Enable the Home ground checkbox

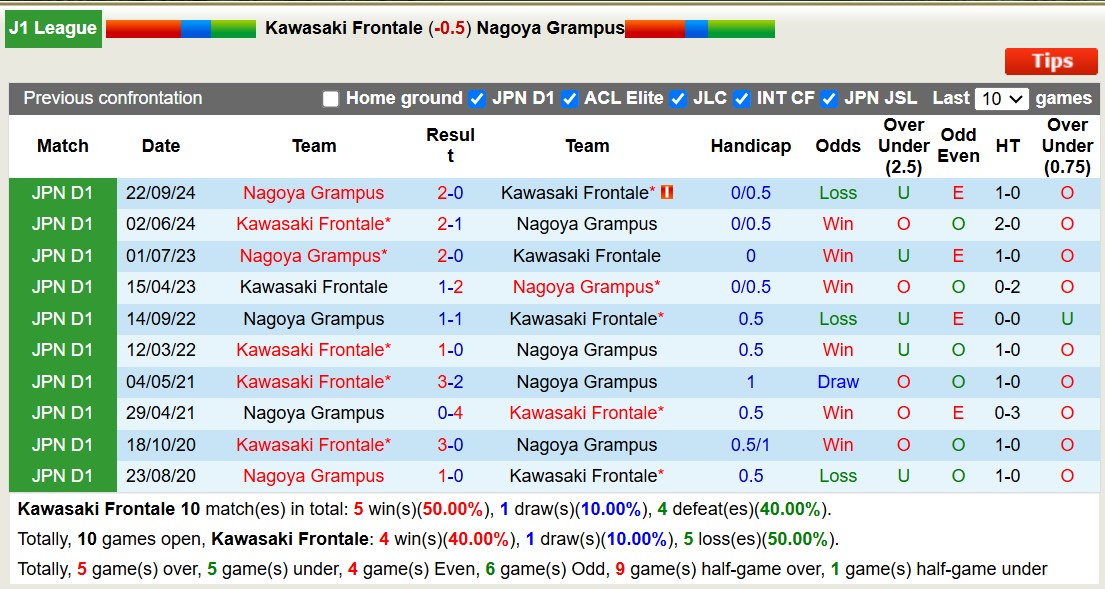pos(330,98)
